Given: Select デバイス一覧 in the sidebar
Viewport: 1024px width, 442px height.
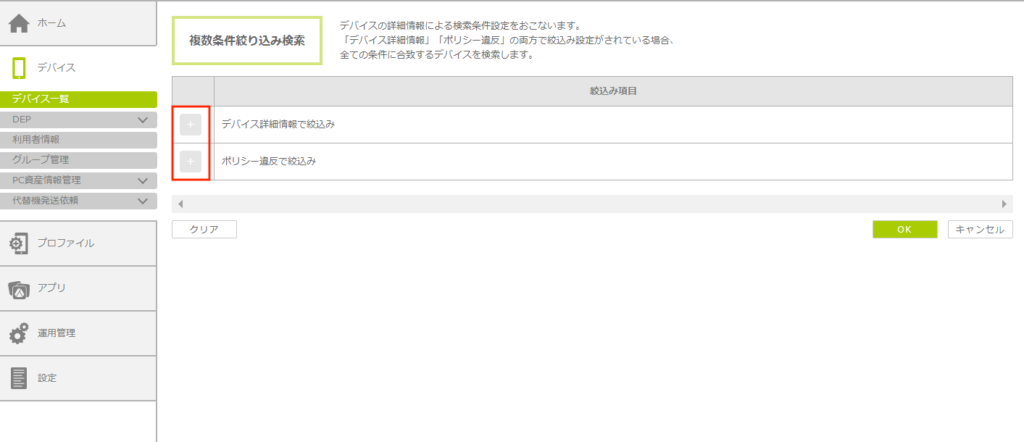Looking at the screenshot, I should coord(78,99).
